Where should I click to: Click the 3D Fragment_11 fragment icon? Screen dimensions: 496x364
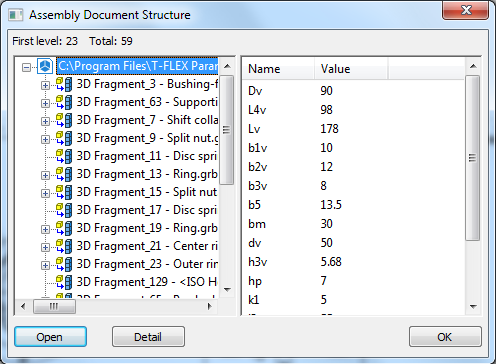(64, 156)
